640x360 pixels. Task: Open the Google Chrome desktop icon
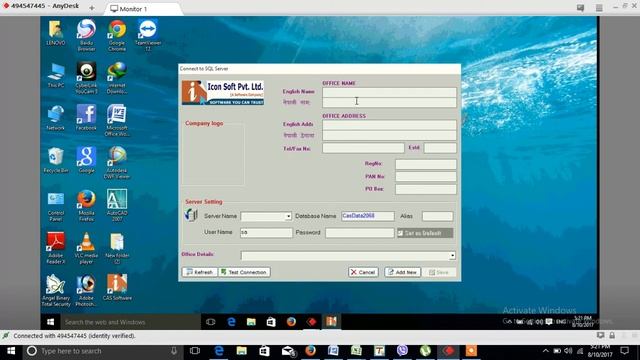[x=117, y=36]
